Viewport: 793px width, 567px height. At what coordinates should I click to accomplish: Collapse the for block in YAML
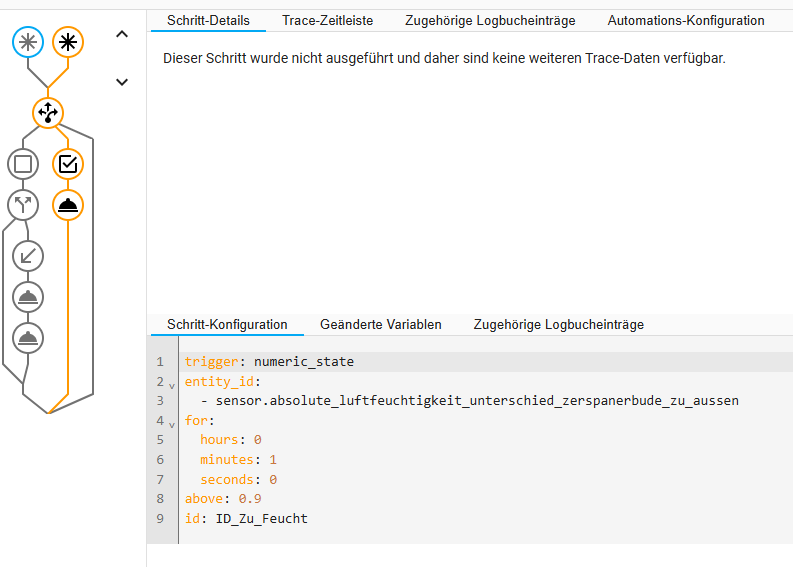(x=171, y=423)
